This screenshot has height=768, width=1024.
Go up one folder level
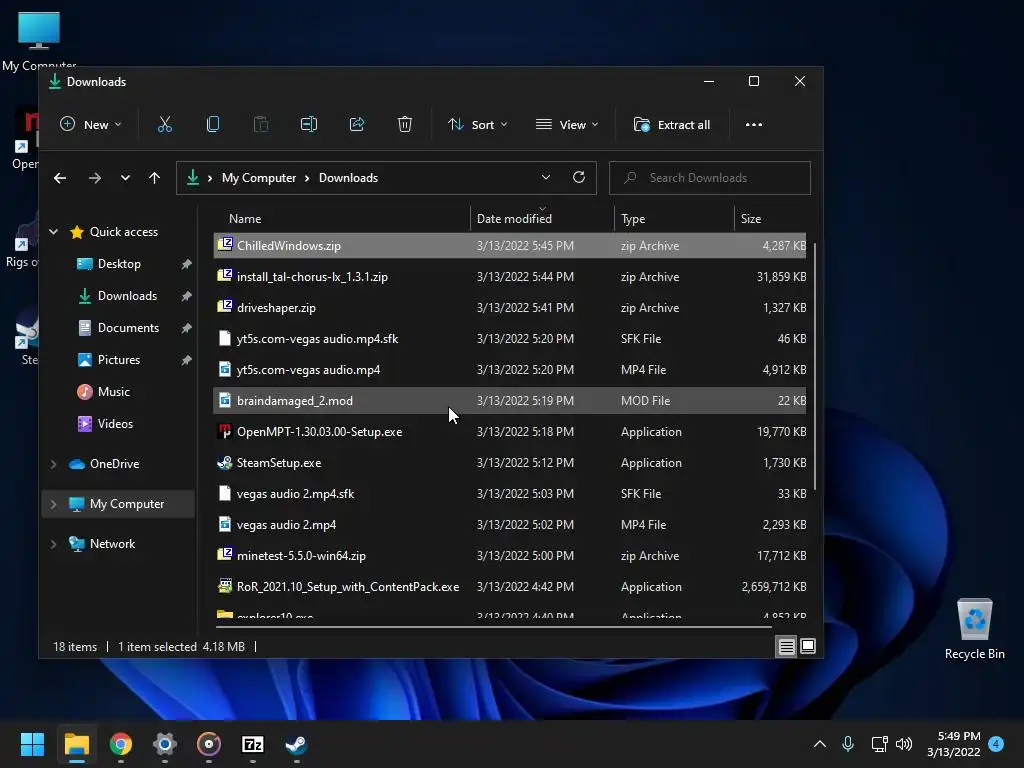(154, 178)
